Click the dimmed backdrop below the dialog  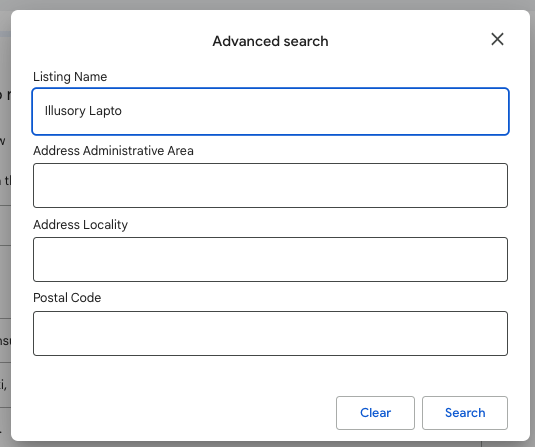268,444
